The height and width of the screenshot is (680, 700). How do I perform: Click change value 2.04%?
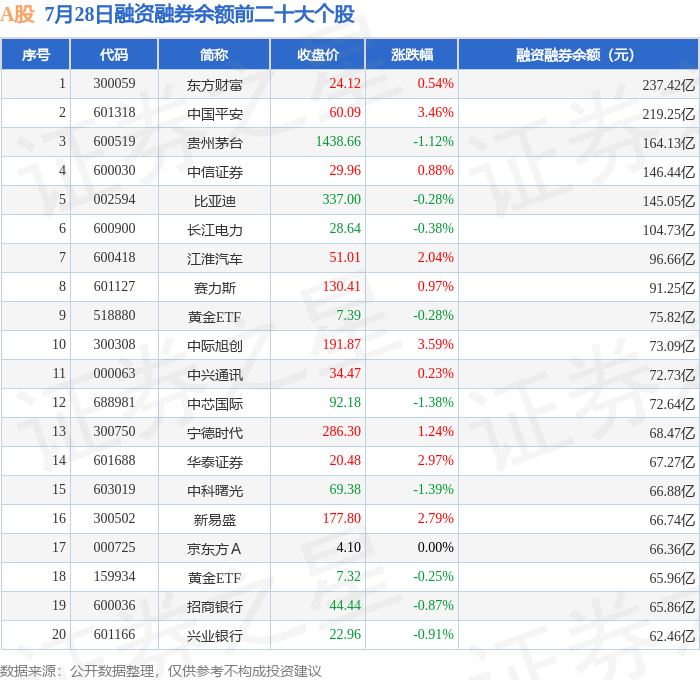tap(435, 258)
